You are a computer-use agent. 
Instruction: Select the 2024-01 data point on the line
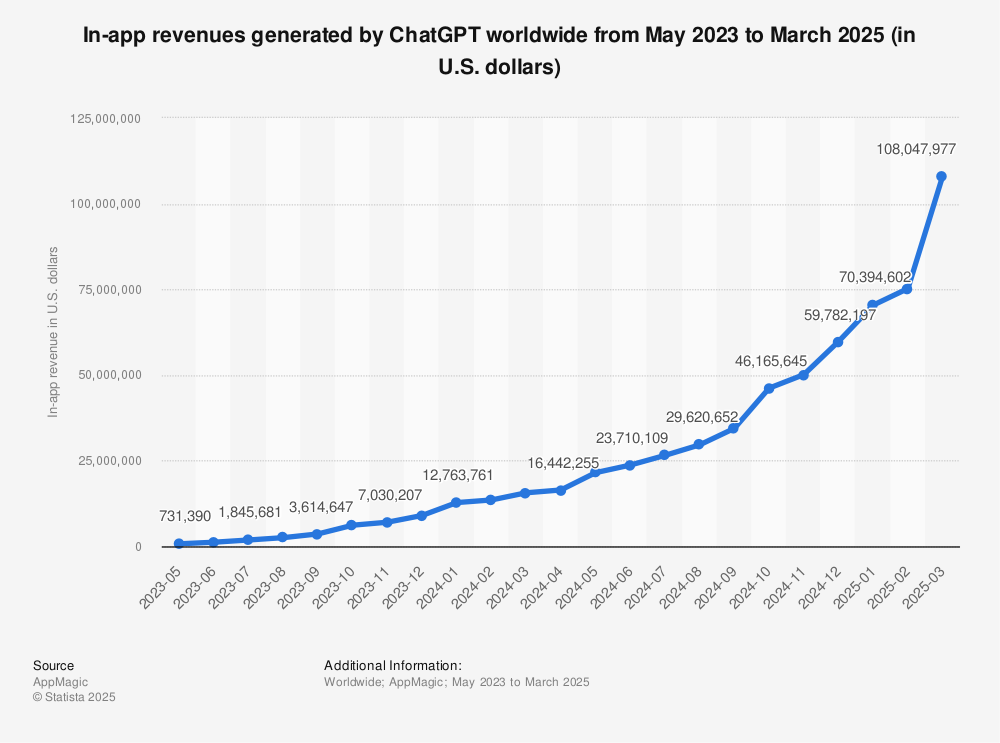point(456,502)
